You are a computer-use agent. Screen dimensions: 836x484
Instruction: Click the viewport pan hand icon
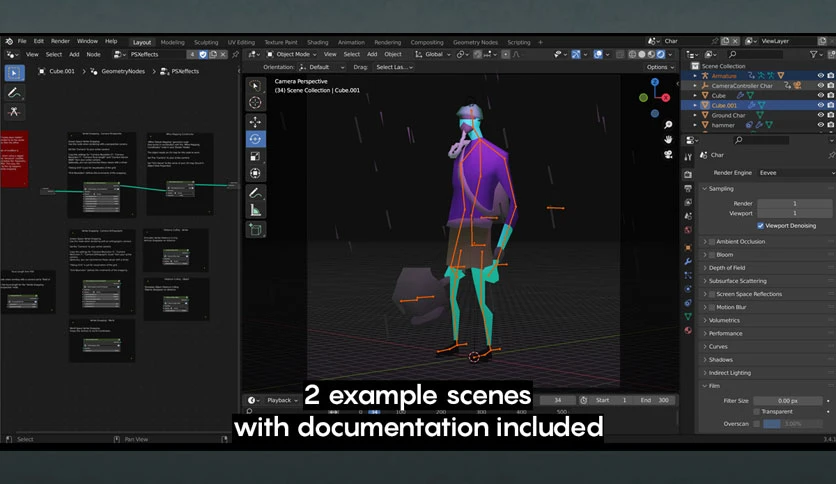(x=668, y=140)
